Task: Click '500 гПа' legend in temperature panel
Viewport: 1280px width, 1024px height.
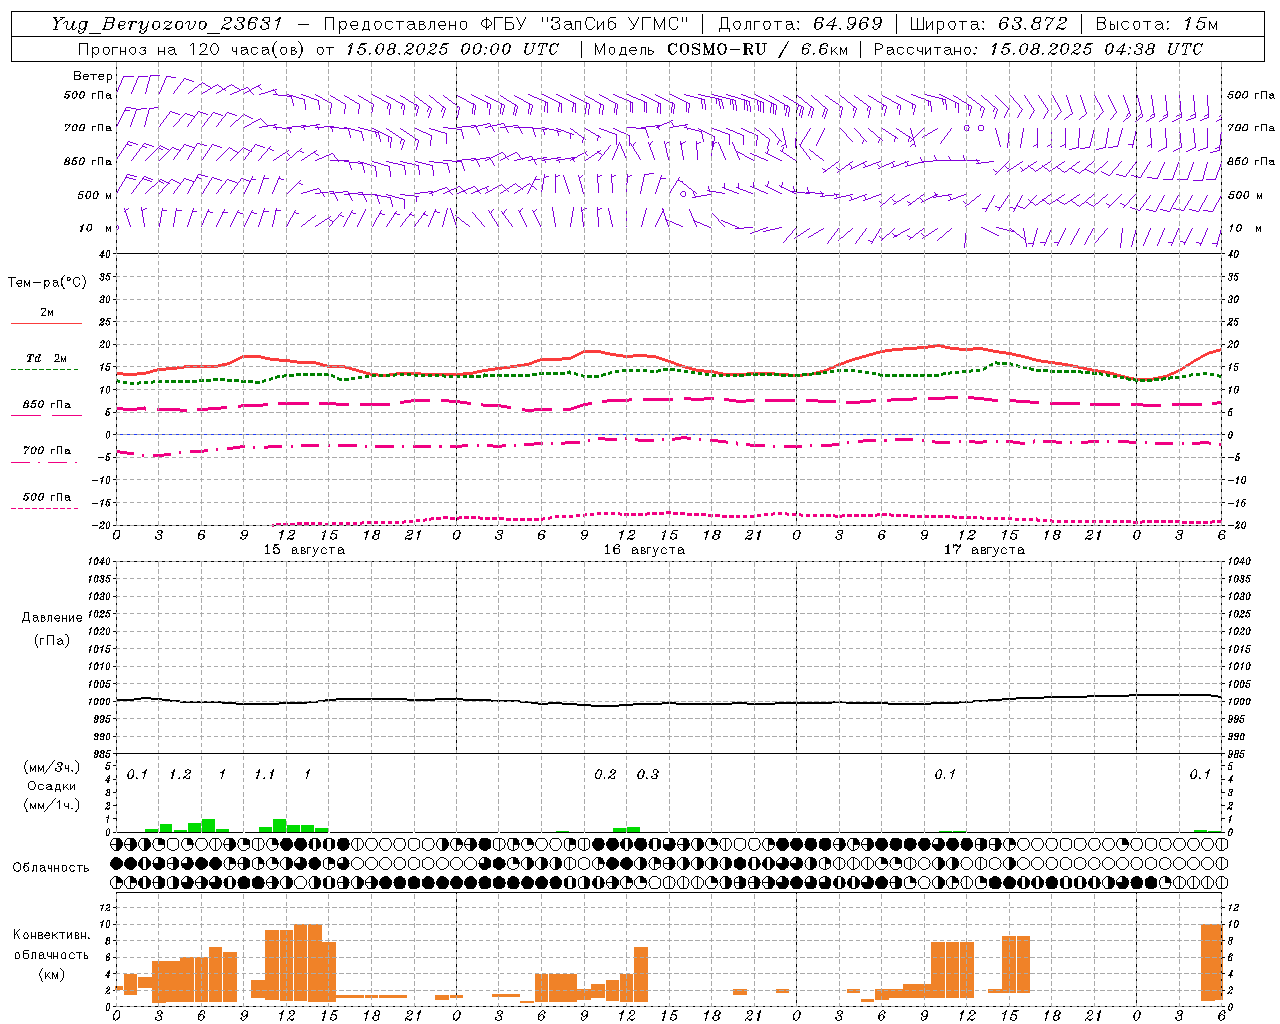Action: coord(47,497)
